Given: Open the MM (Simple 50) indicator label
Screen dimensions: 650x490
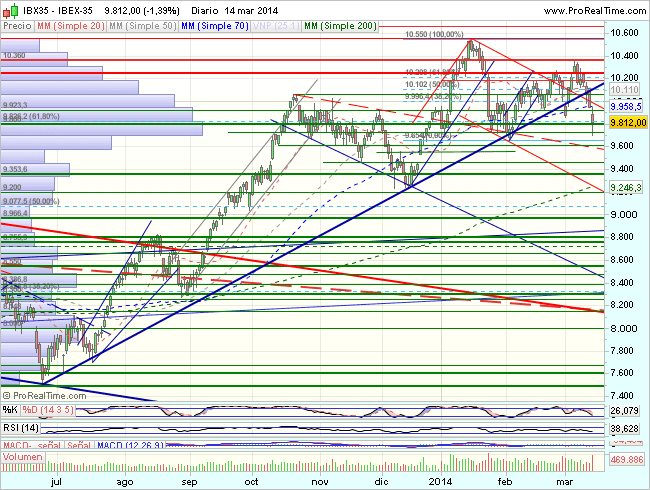Looking at the screenshot, I should (143, 26).
